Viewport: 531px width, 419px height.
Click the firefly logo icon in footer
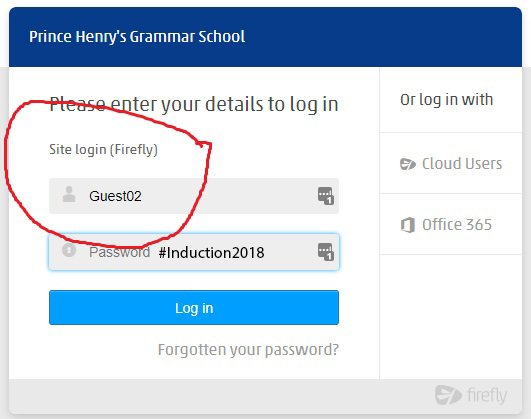point(448,395)
